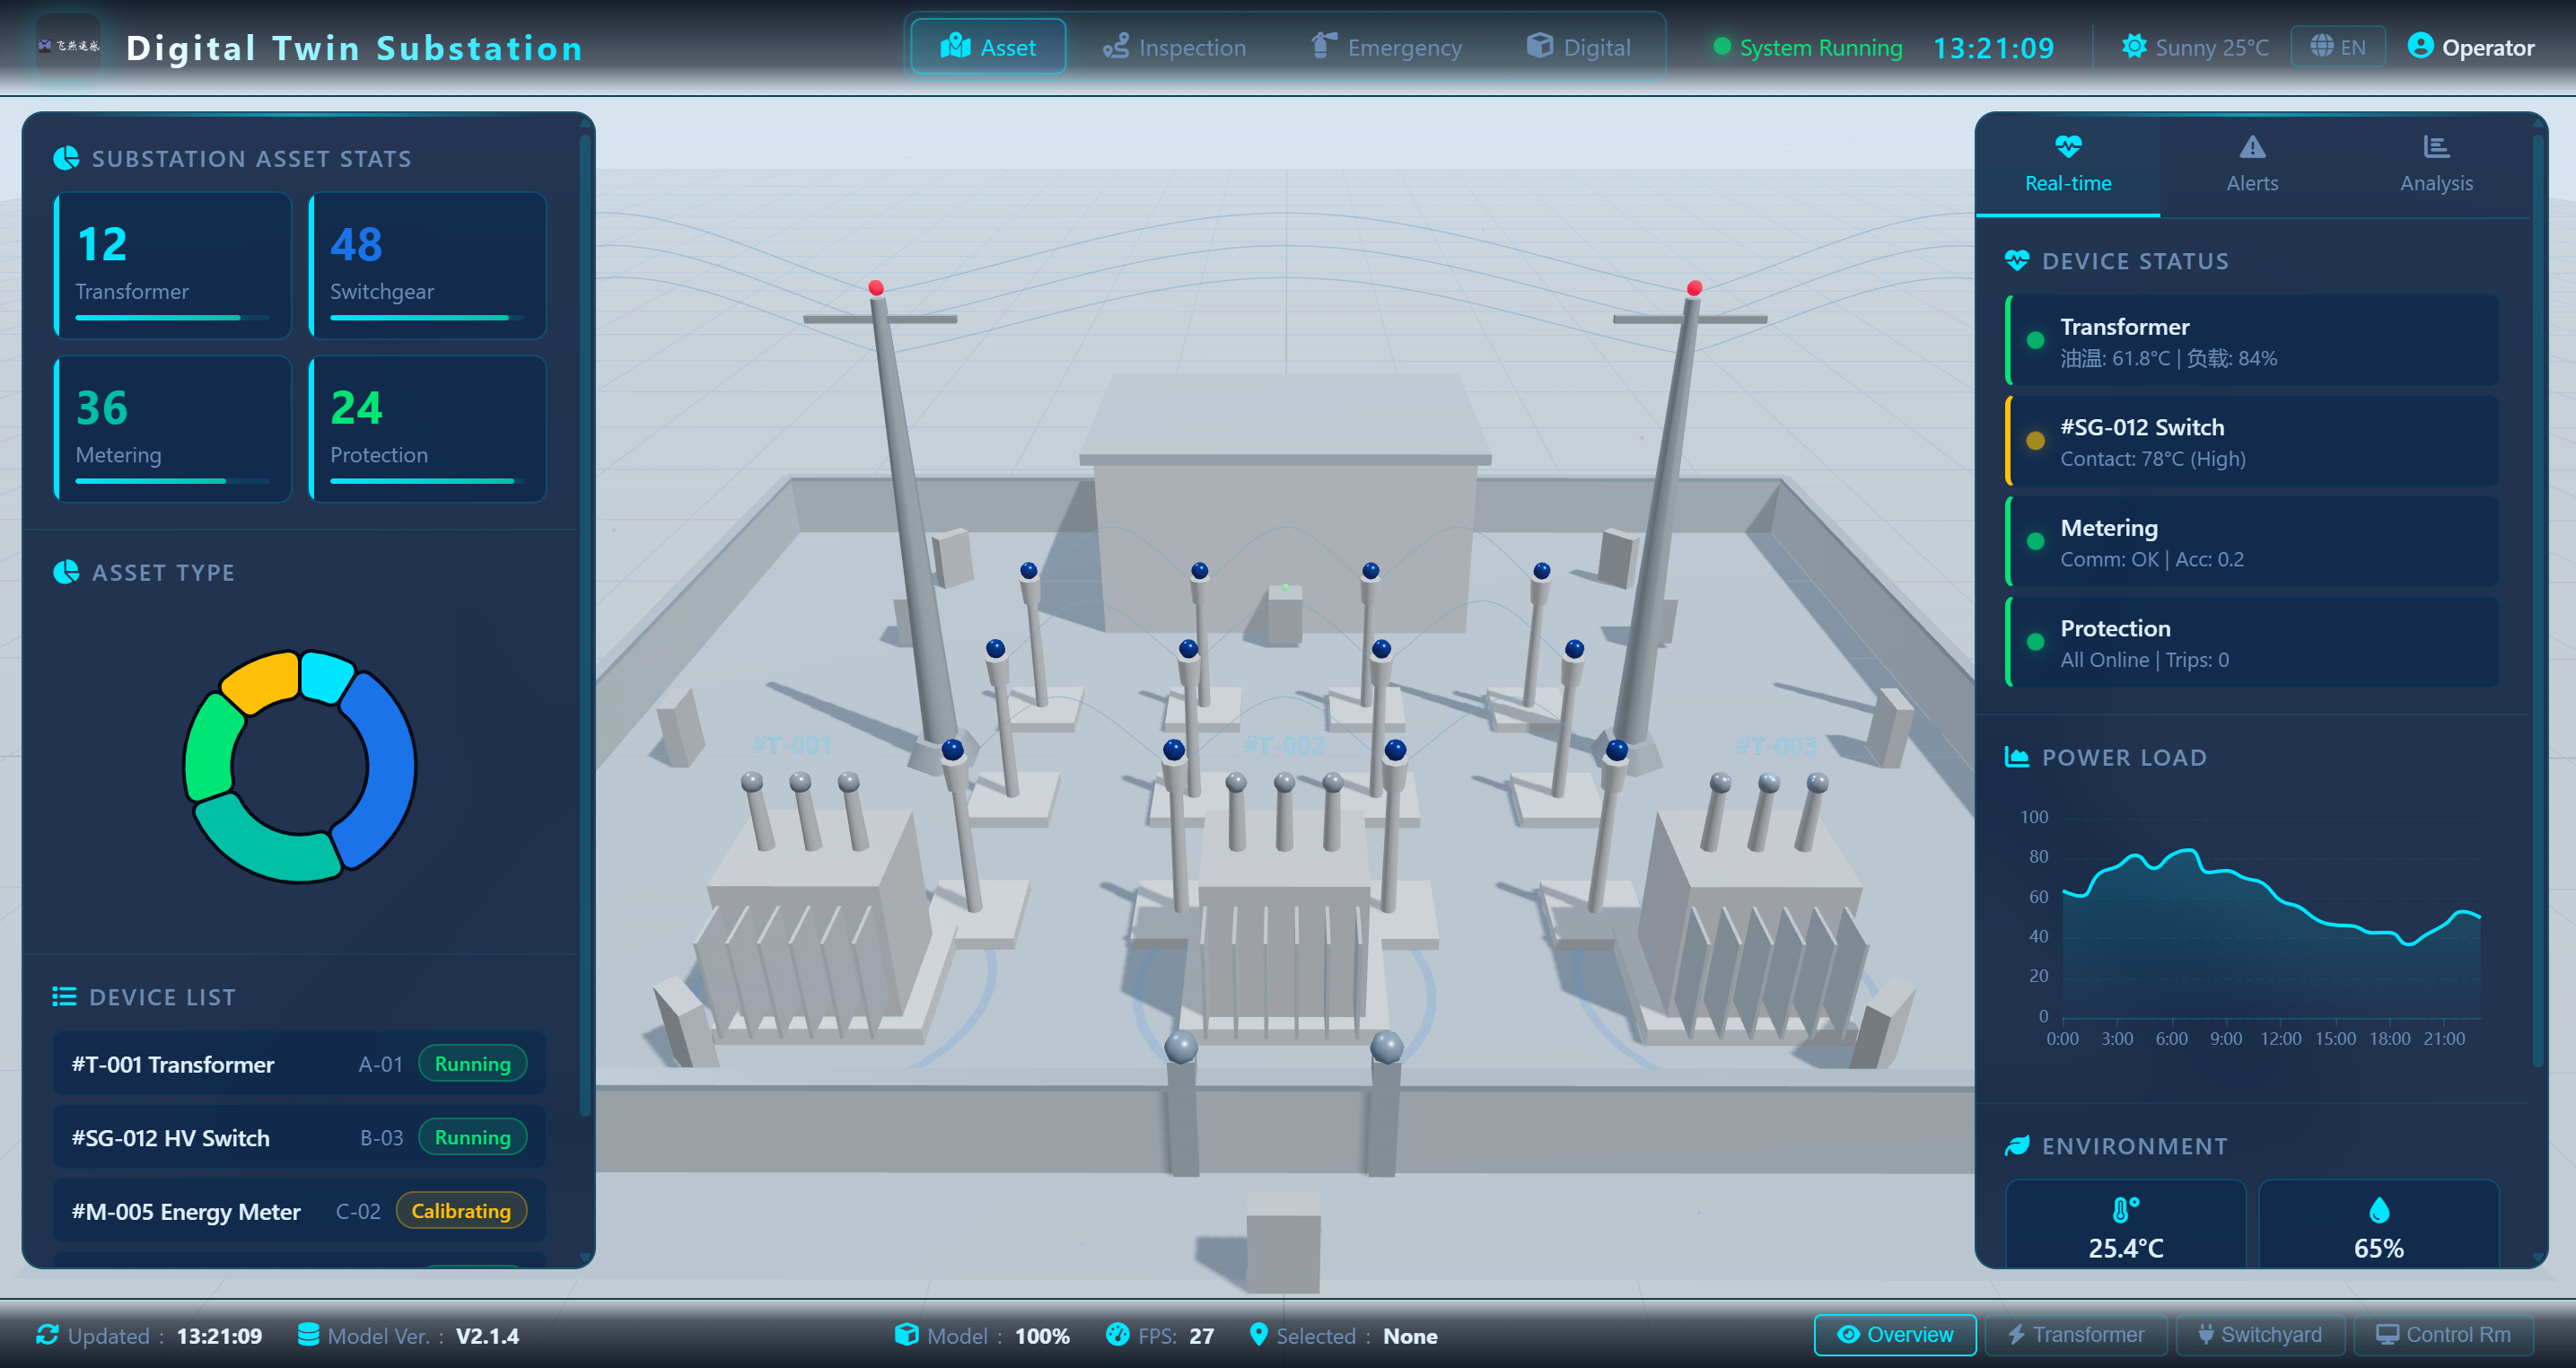
Task: Click the Control Rm view button
Action: [2443, 1335]
